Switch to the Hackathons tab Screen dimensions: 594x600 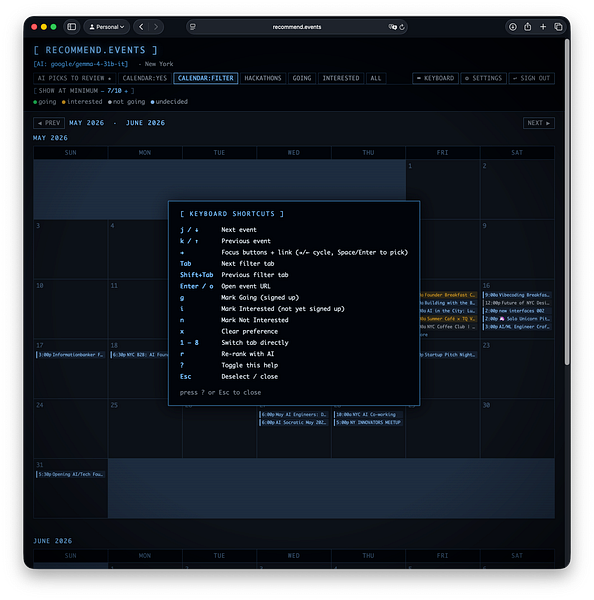(x=263, y=78)
